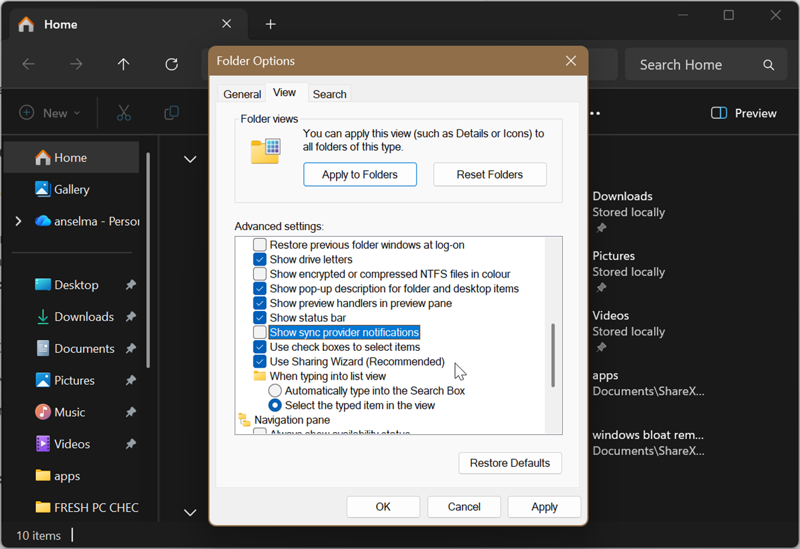Unpin Desktop using its pin icon

[x=131, y=285]
